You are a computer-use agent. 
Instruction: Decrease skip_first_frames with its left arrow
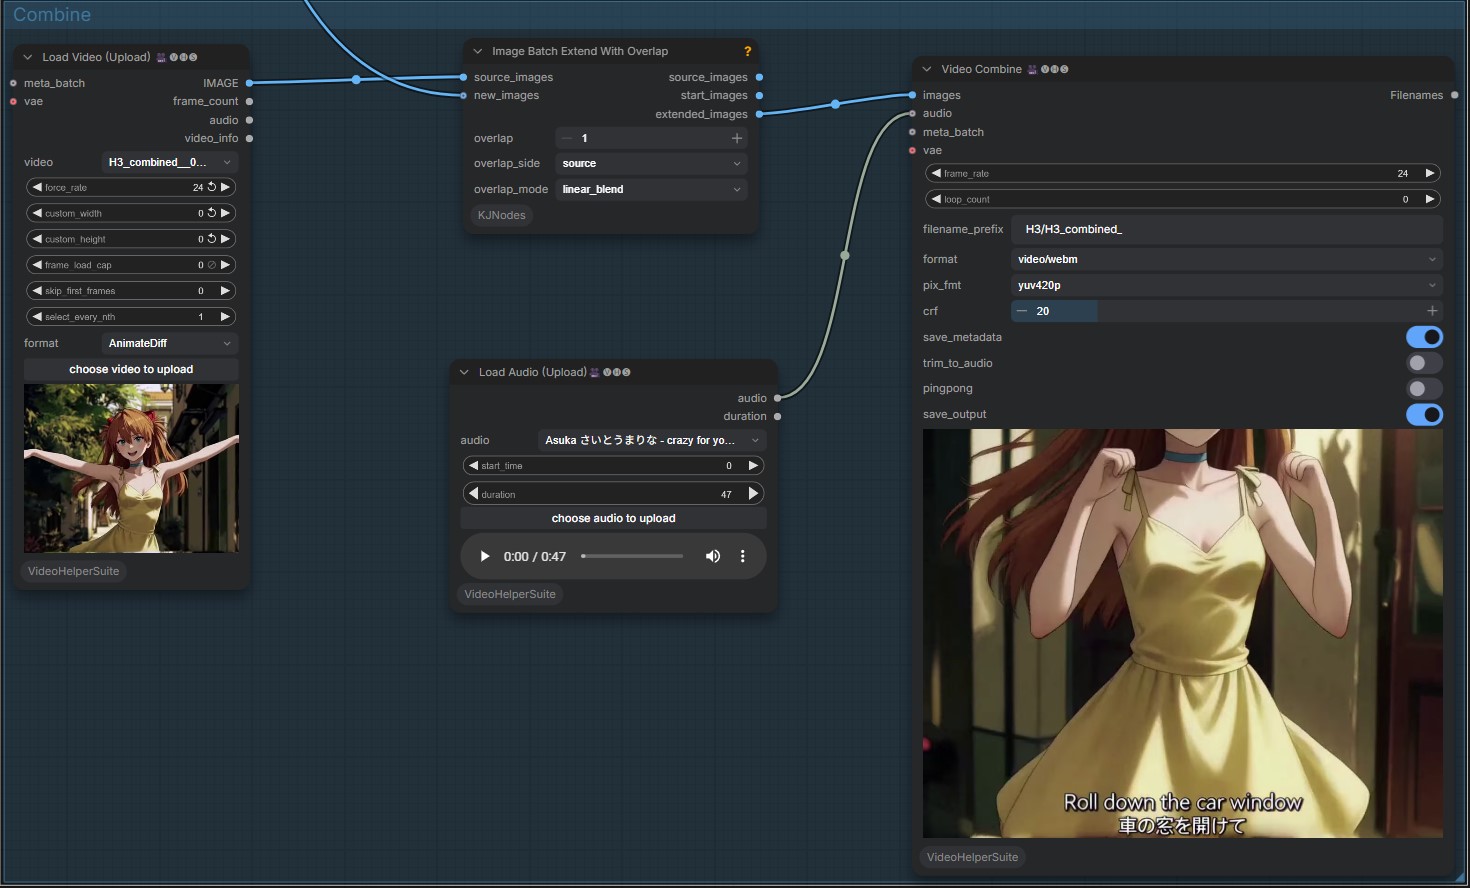(37, 291)
